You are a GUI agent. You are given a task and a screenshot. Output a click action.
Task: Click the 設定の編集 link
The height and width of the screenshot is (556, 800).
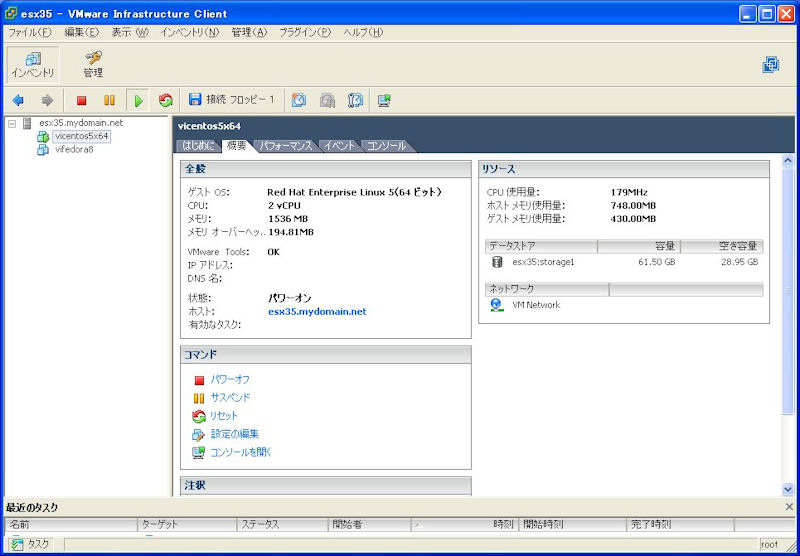tap(235, 434)
